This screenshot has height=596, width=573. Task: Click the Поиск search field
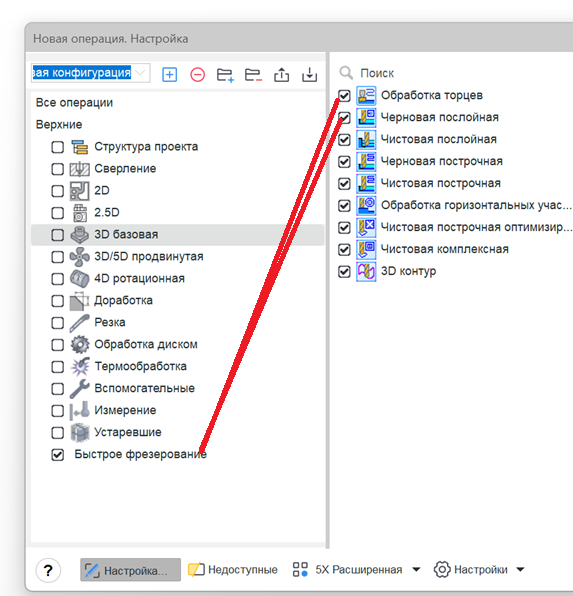click(454, 73)
